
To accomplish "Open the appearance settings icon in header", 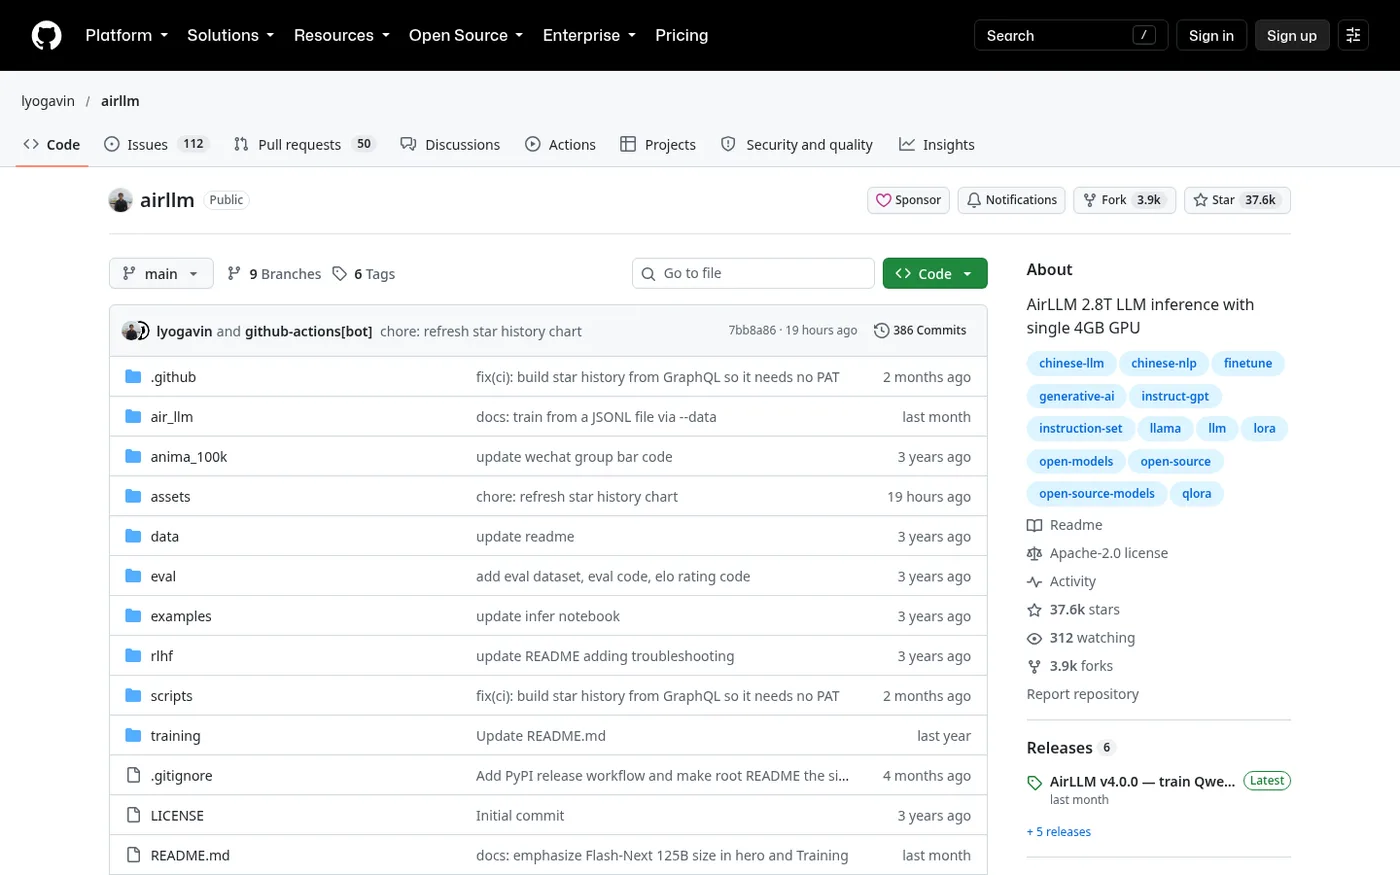I will [1353, 35].
